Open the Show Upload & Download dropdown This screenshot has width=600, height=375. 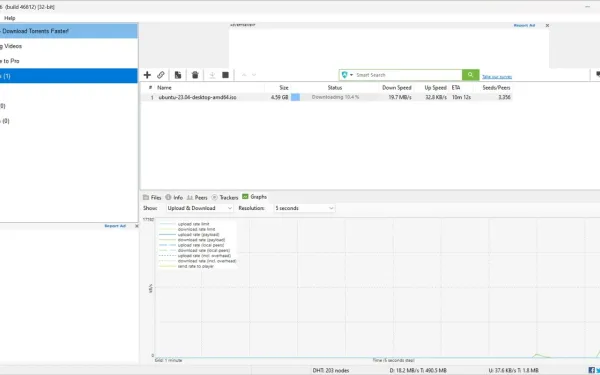pyautogui.click(x=199, y=208)
